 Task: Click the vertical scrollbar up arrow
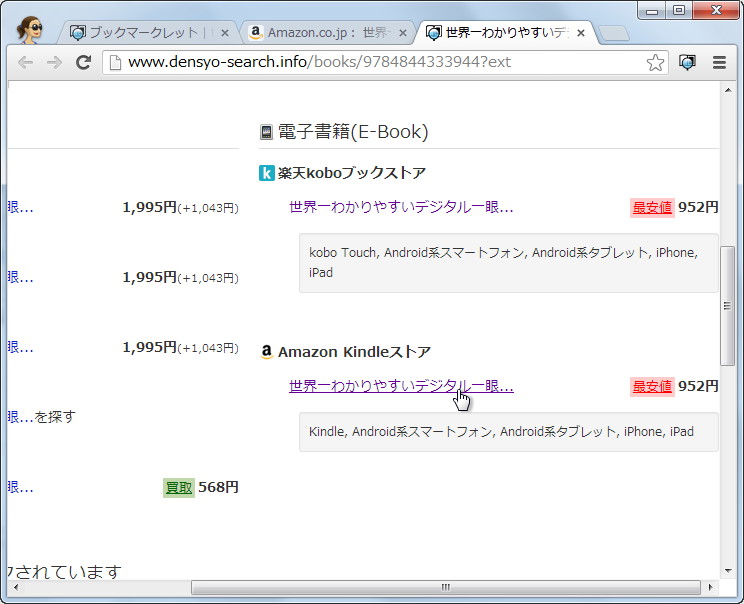[x=728, y=90]
